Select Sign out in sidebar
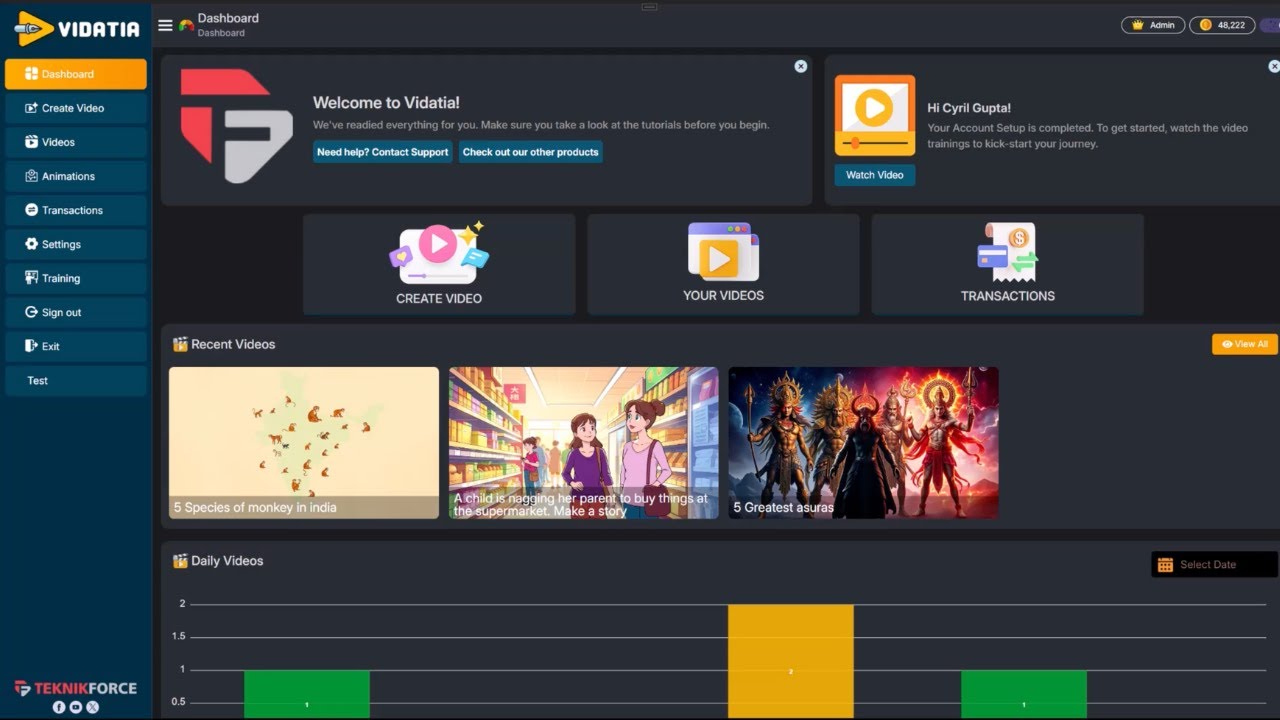This screenshot has width=1280, height=720. [76, 312]
